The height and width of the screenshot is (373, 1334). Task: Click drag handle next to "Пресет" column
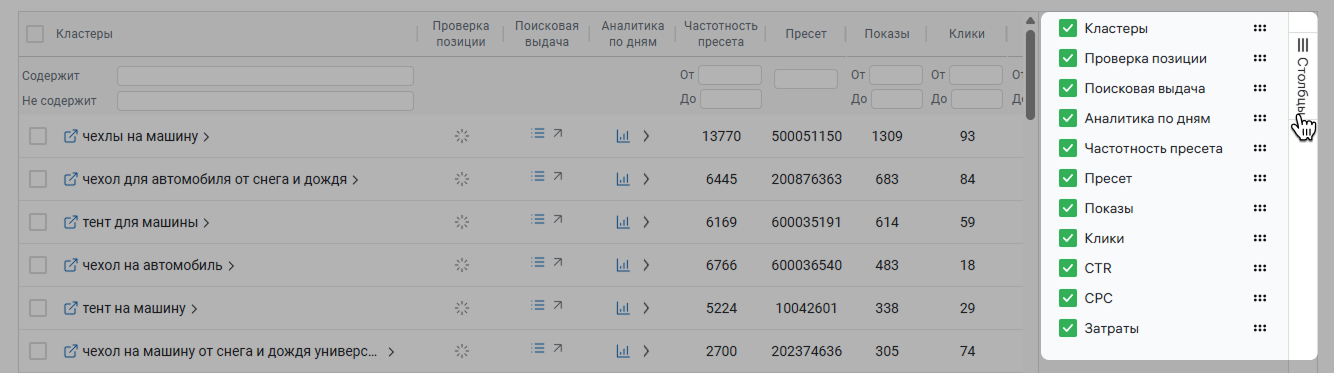point(1260,178)
